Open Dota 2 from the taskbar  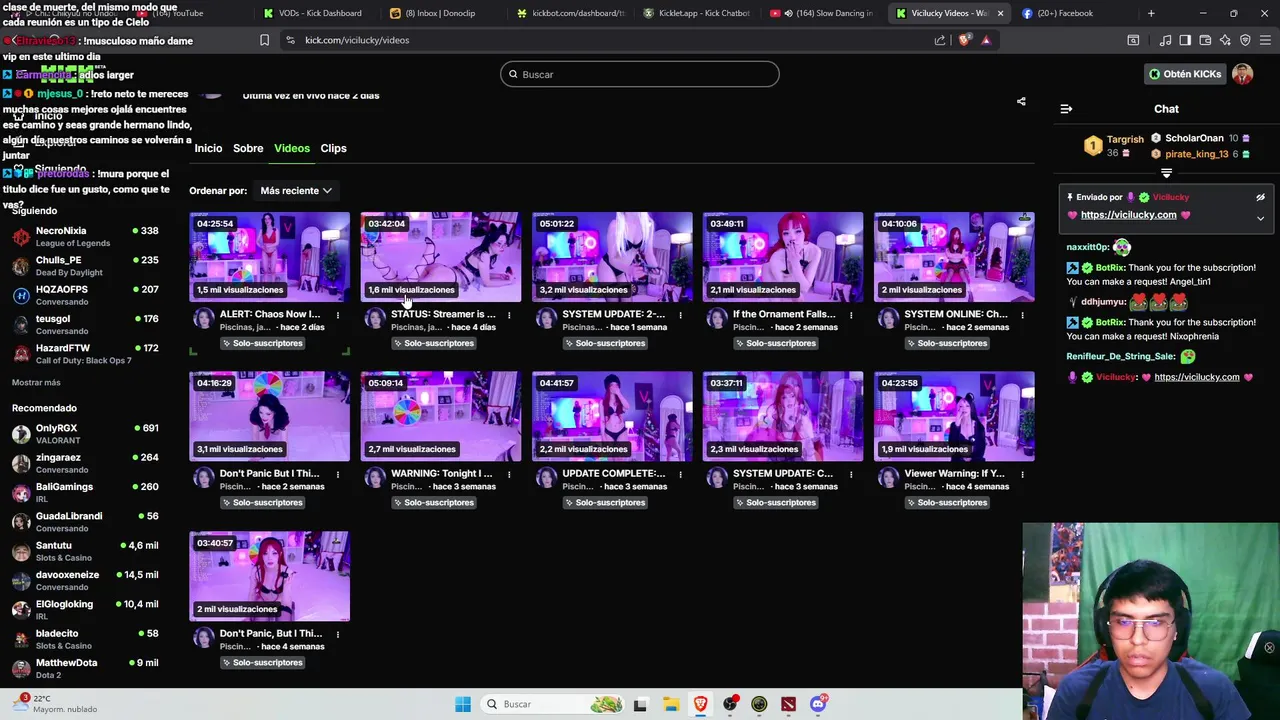pyautogui.click(x=789, y=704)
